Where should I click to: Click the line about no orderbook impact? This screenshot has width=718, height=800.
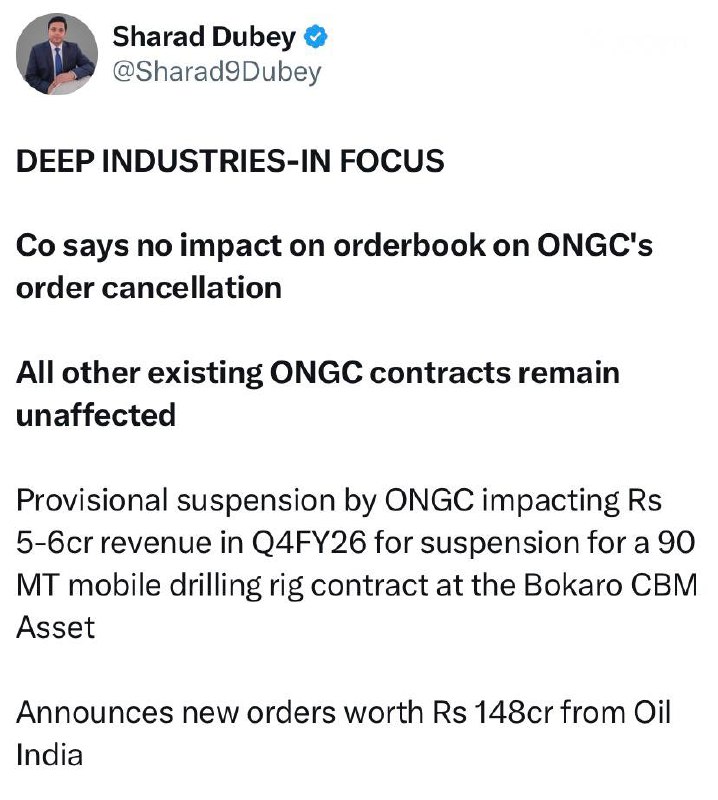(x=334, y=246)
